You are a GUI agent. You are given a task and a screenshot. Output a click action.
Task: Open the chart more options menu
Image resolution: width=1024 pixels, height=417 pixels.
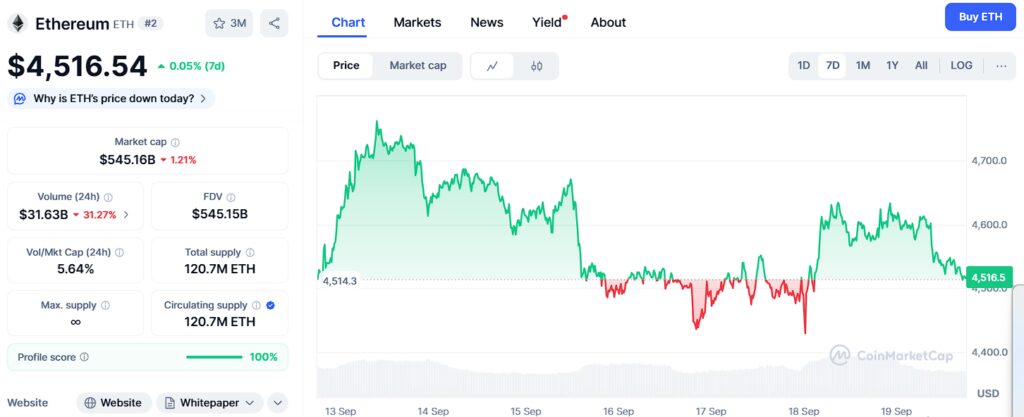point(1001,66)
